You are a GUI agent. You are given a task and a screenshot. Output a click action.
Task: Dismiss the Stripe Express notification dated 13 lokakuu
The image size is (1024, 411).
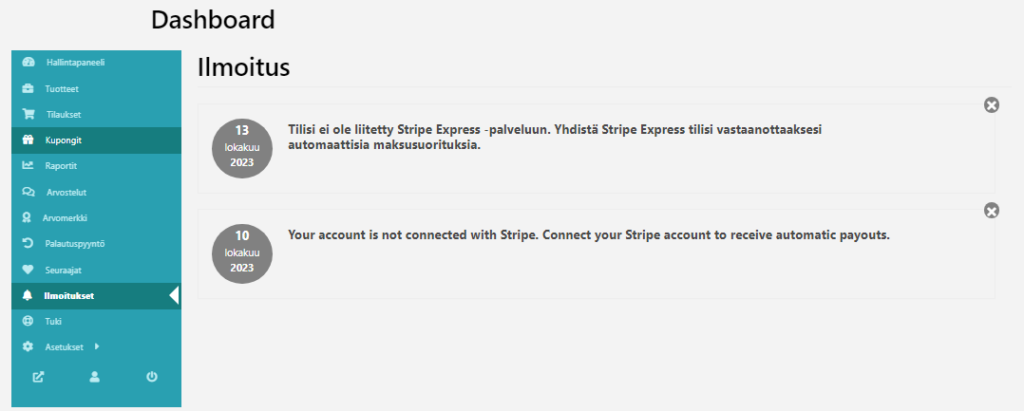coord(991,105)
